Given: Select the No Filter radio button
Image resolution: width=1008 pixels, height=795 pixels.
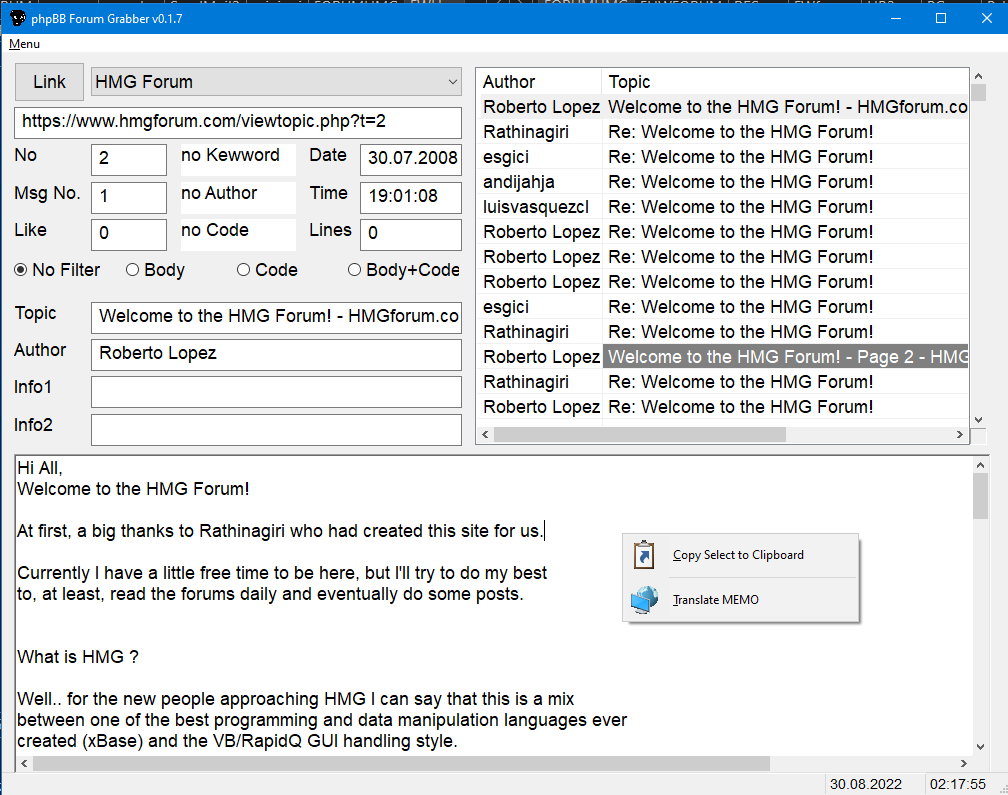Looking at the screenshot, I should (x=21, y=270).
